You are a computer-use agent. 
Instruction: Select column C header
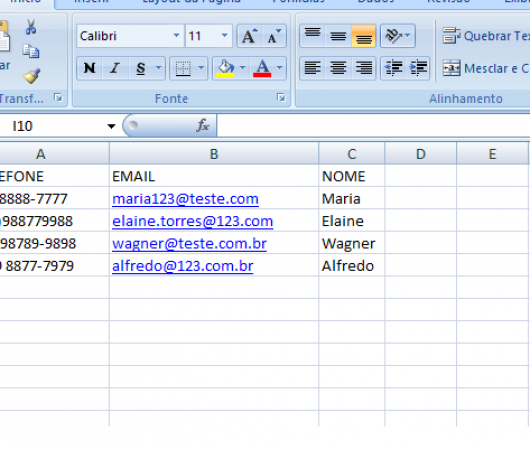point(352,154)
